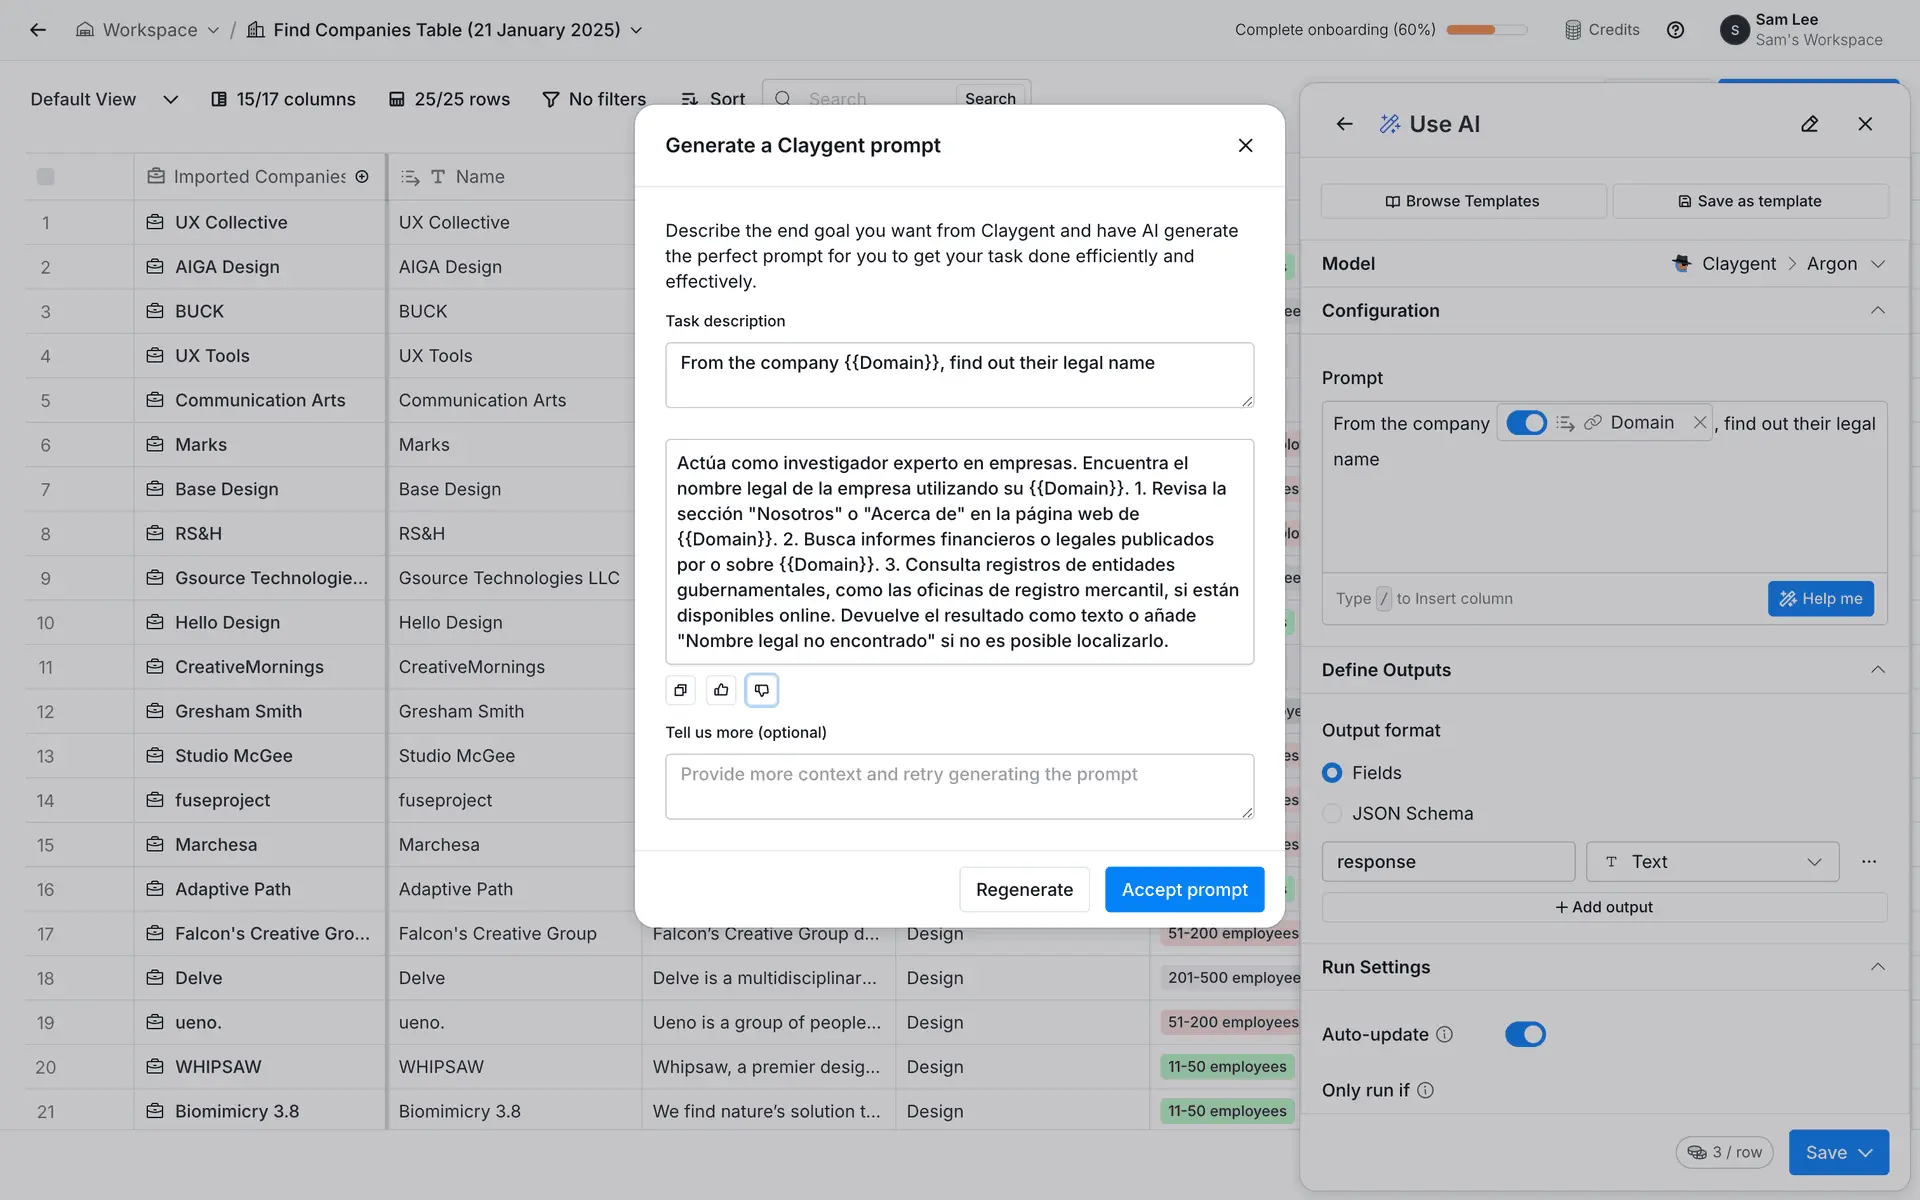Open the Browse Templates tab
The image size is (1920, 1200).
tap(1463, 201)
